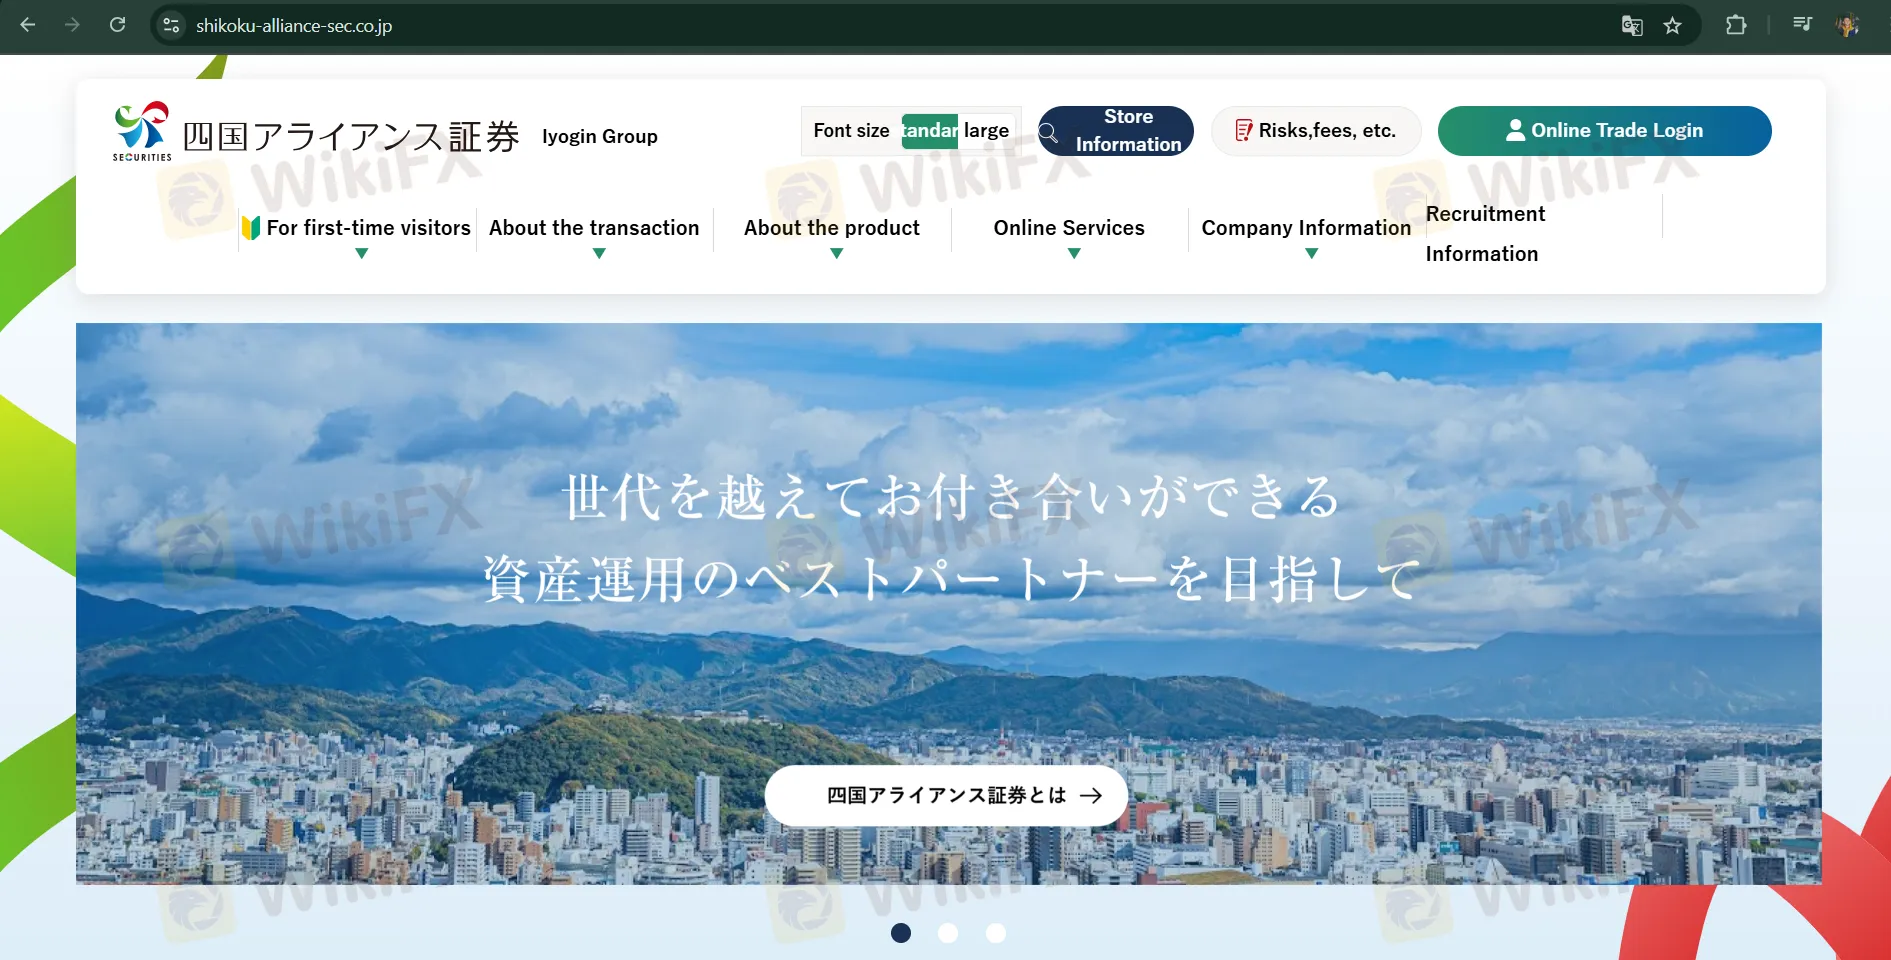Open the media control icon in toolbar

(x=1802, y=24)
